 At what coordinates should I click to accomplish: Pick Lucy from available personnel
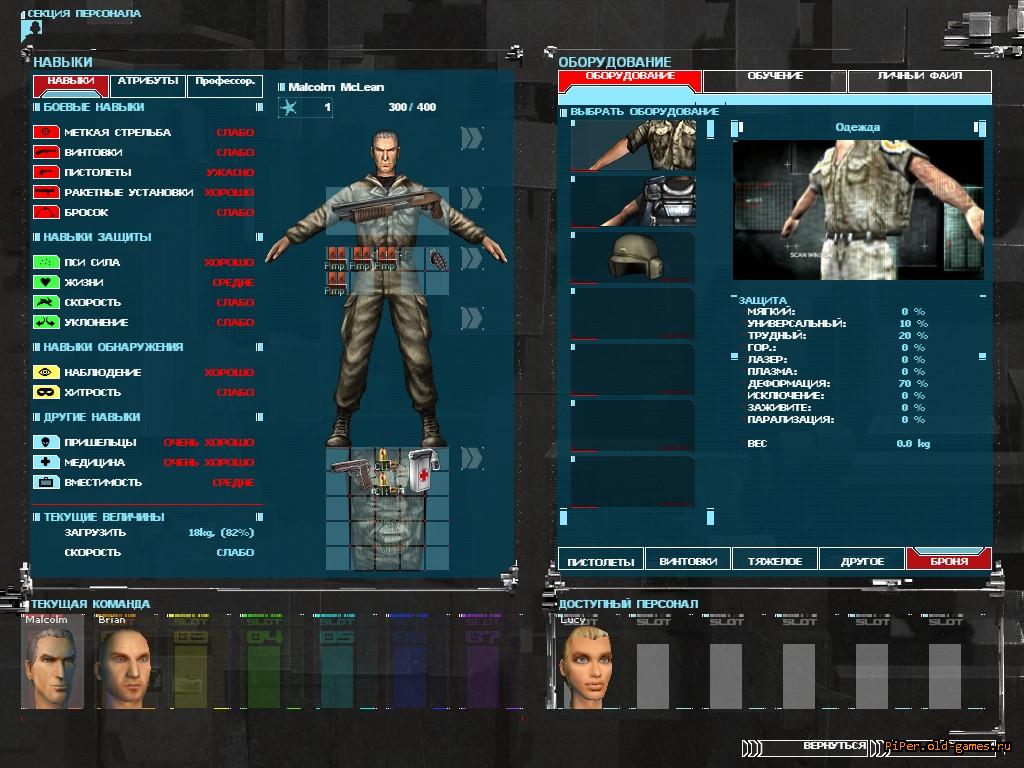pos(586,668)
